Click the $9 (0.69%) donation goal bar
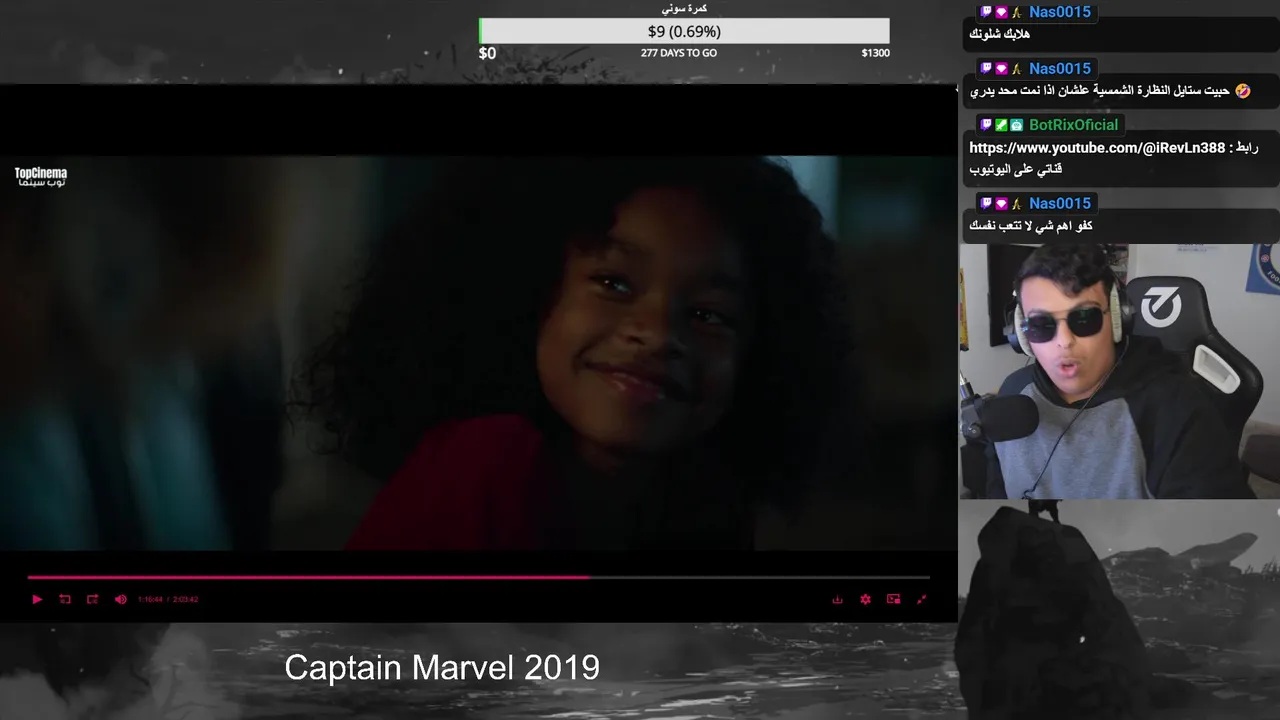1280x720 pixels. [684, 31]
